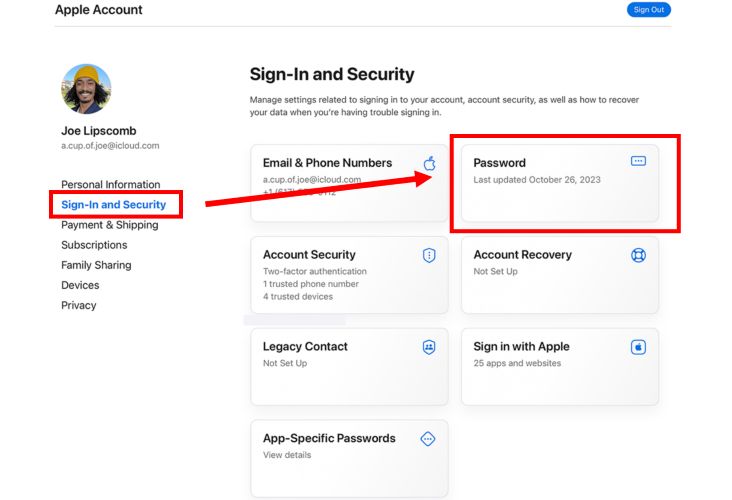Image resolution: width=732 pixels, height=500 pixels.
Task: Navigate to Family Sharing
Action: click(x=96, y=265)
